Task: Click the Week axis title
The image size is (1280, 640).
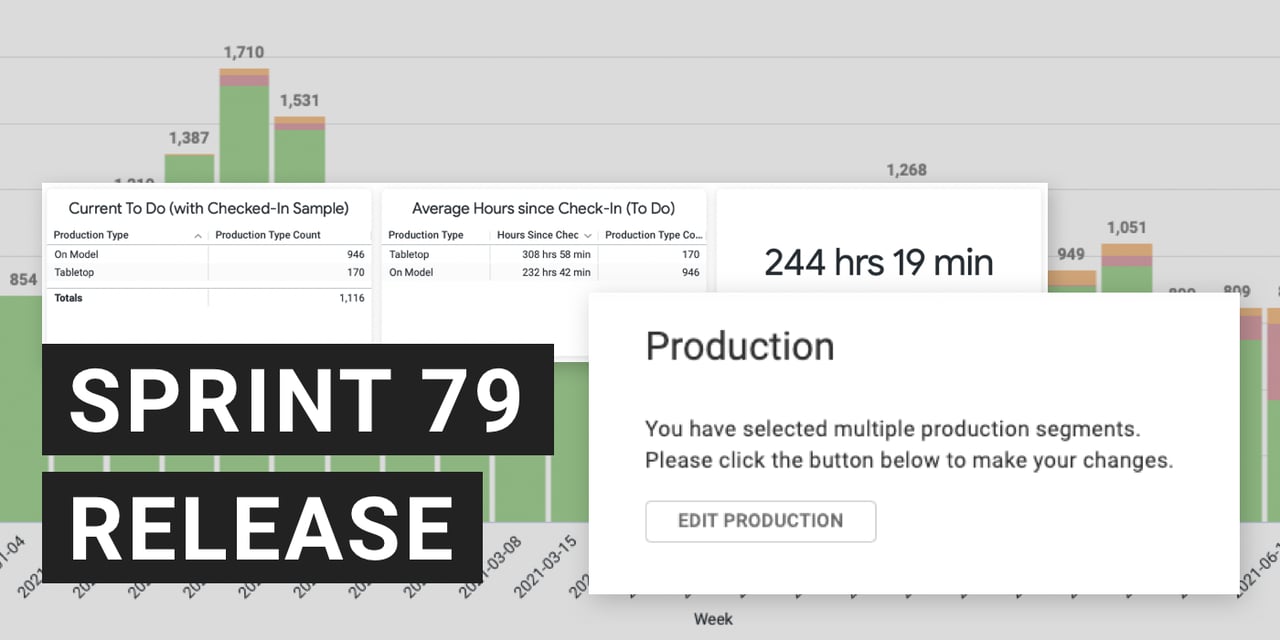Action: tap(713, 619)
